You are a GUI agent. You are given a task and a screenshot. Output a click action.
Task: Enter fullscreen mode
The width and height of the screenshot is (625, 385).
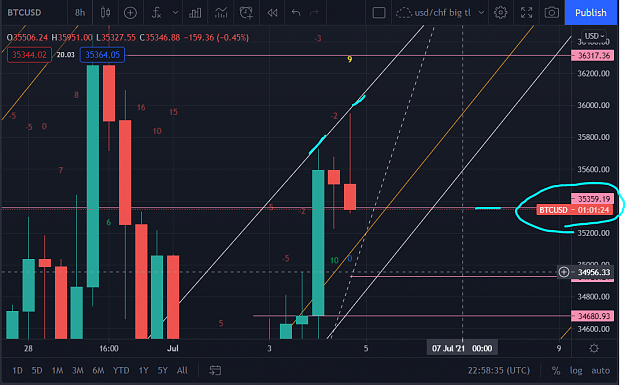pyautogui.click(x=527, y=13)
